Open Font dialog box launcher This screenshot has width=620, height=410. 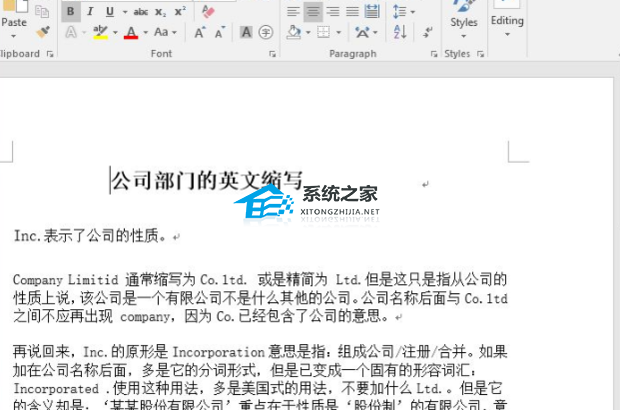pyautogui.click(x=273, y=54)
